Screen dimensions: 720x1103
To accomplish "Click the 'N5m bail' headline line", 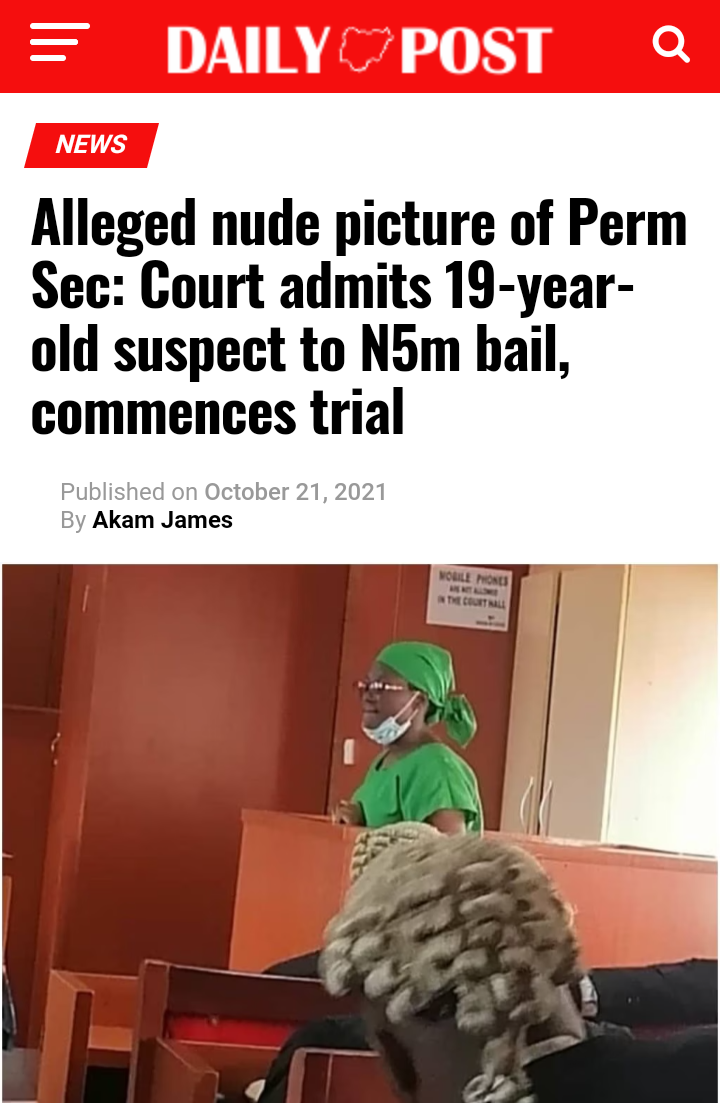I will [300, 350].
